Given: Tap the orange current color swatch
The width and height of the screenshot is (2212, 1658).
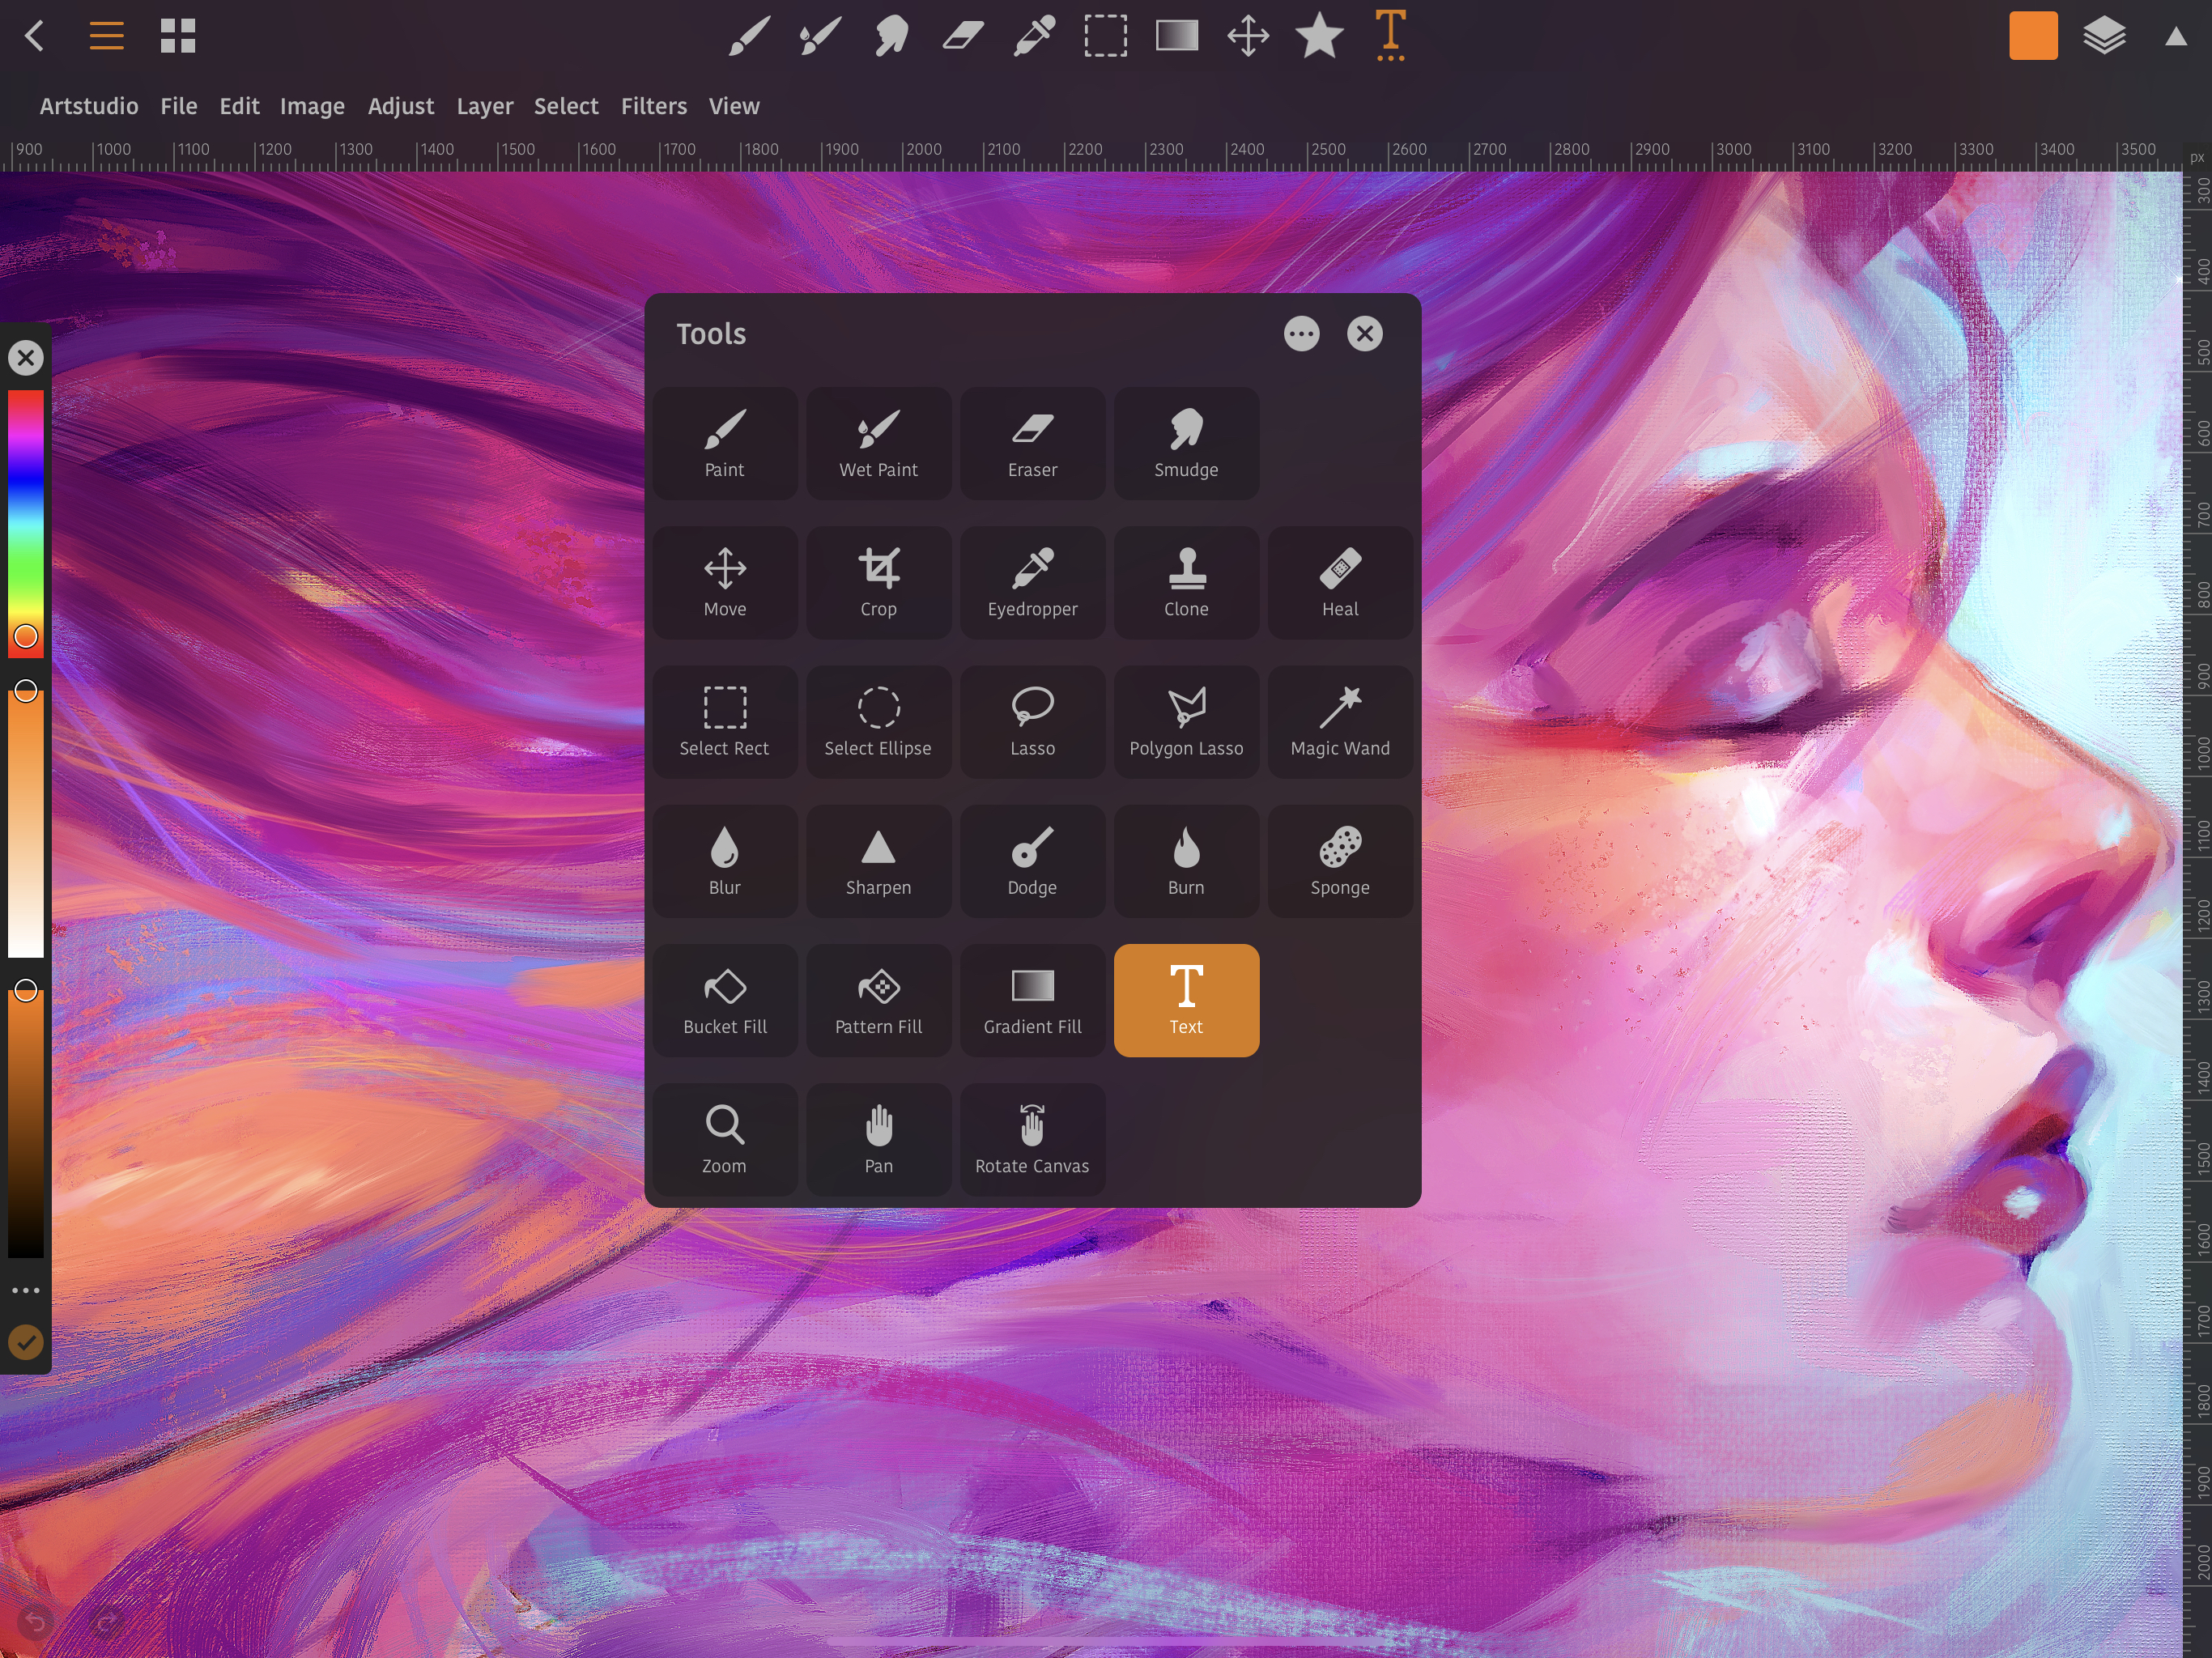Looking at the screenshot, I should pos(2033,37).
